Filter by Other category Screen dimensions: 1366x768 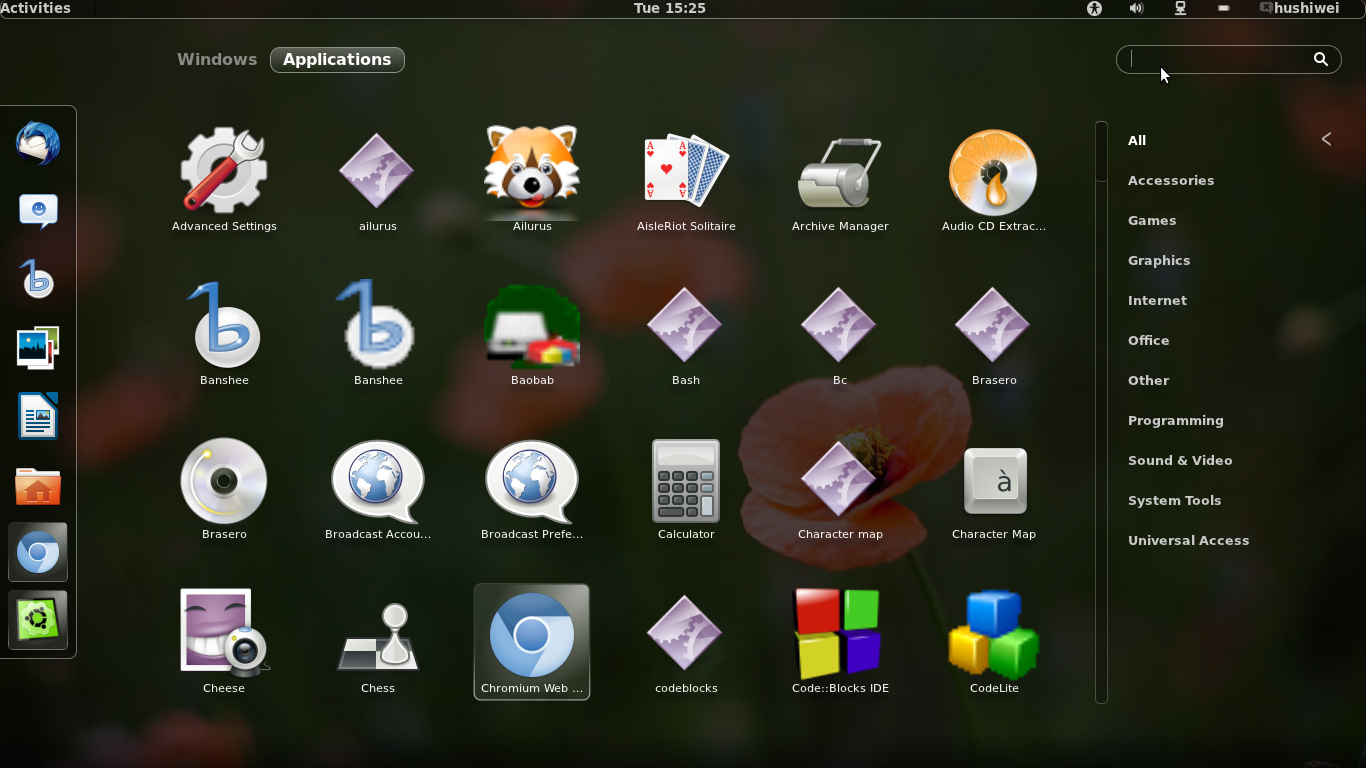click(1148, 380)
